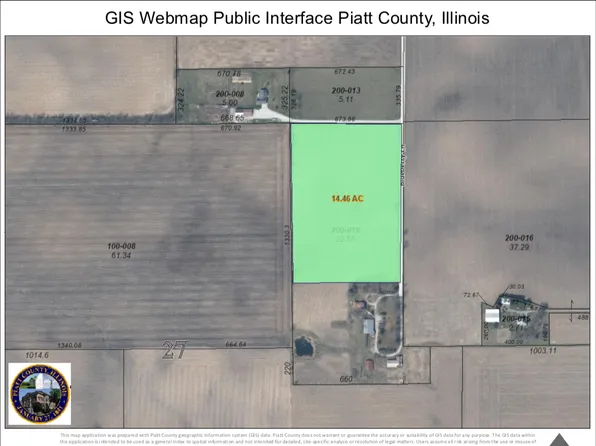Click the 30.03 dimension label
Screen dimensions: 596x446
pos(517,287)
